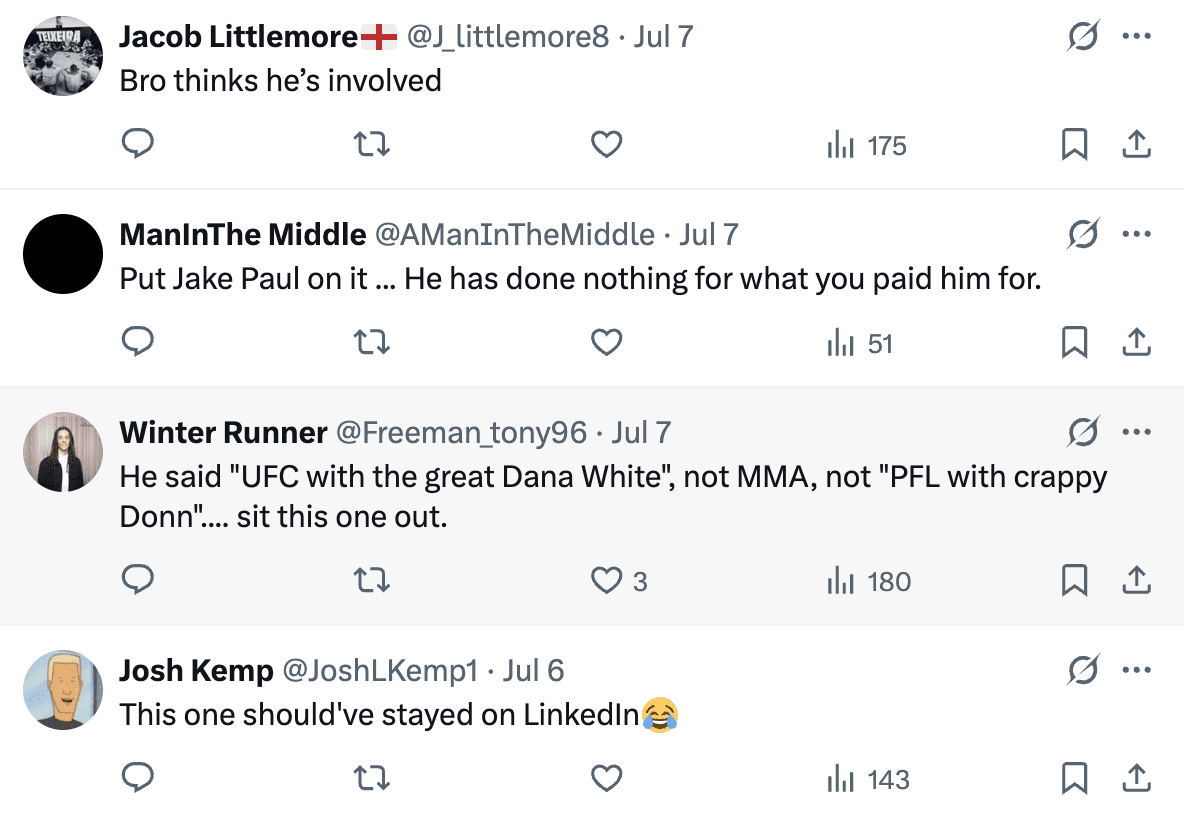
Task: Like Winter Runner's tweet with 3 likes
Action: [607, 581]
